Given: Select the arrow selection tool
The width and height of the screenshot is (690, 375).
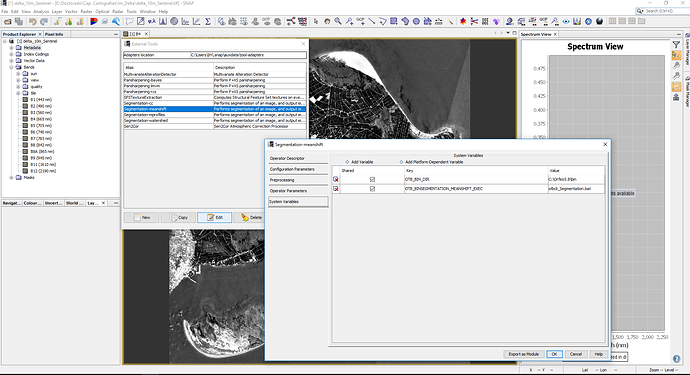Looking at the screenshot, I should click(316, 21).
